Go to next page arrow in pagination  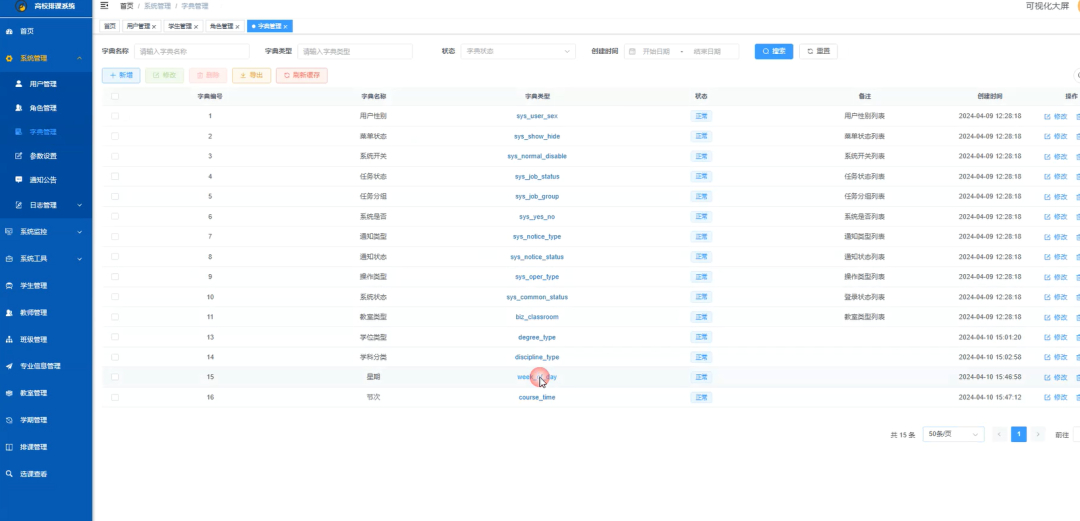point(1038,434)
